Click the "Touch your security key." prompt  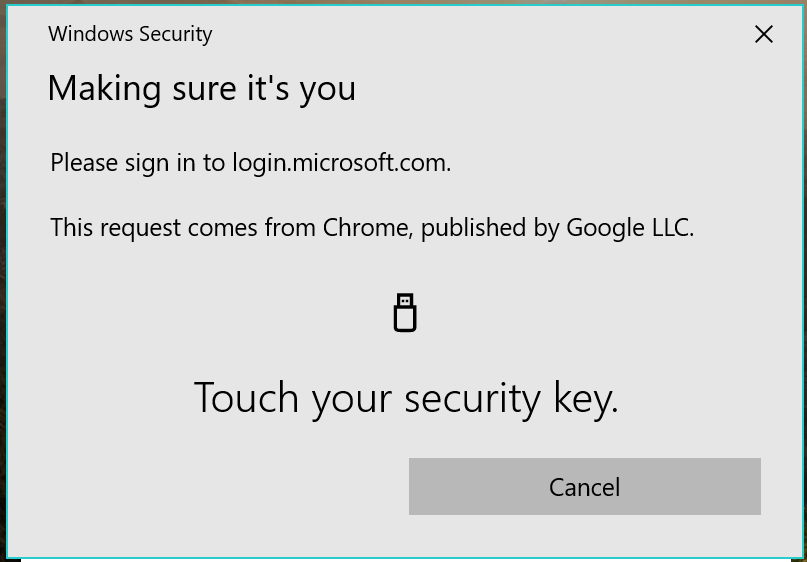[406, 398]
